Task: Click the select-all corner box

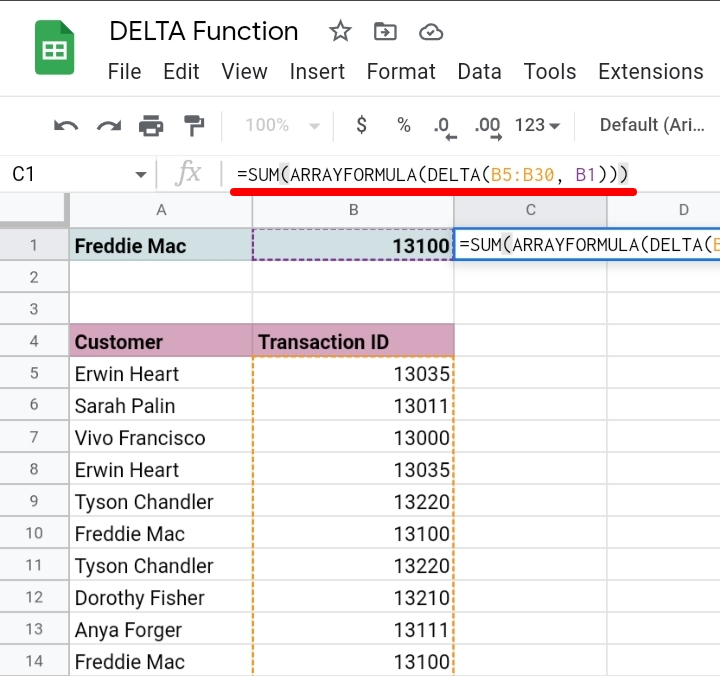Action: tap(34, 210)
